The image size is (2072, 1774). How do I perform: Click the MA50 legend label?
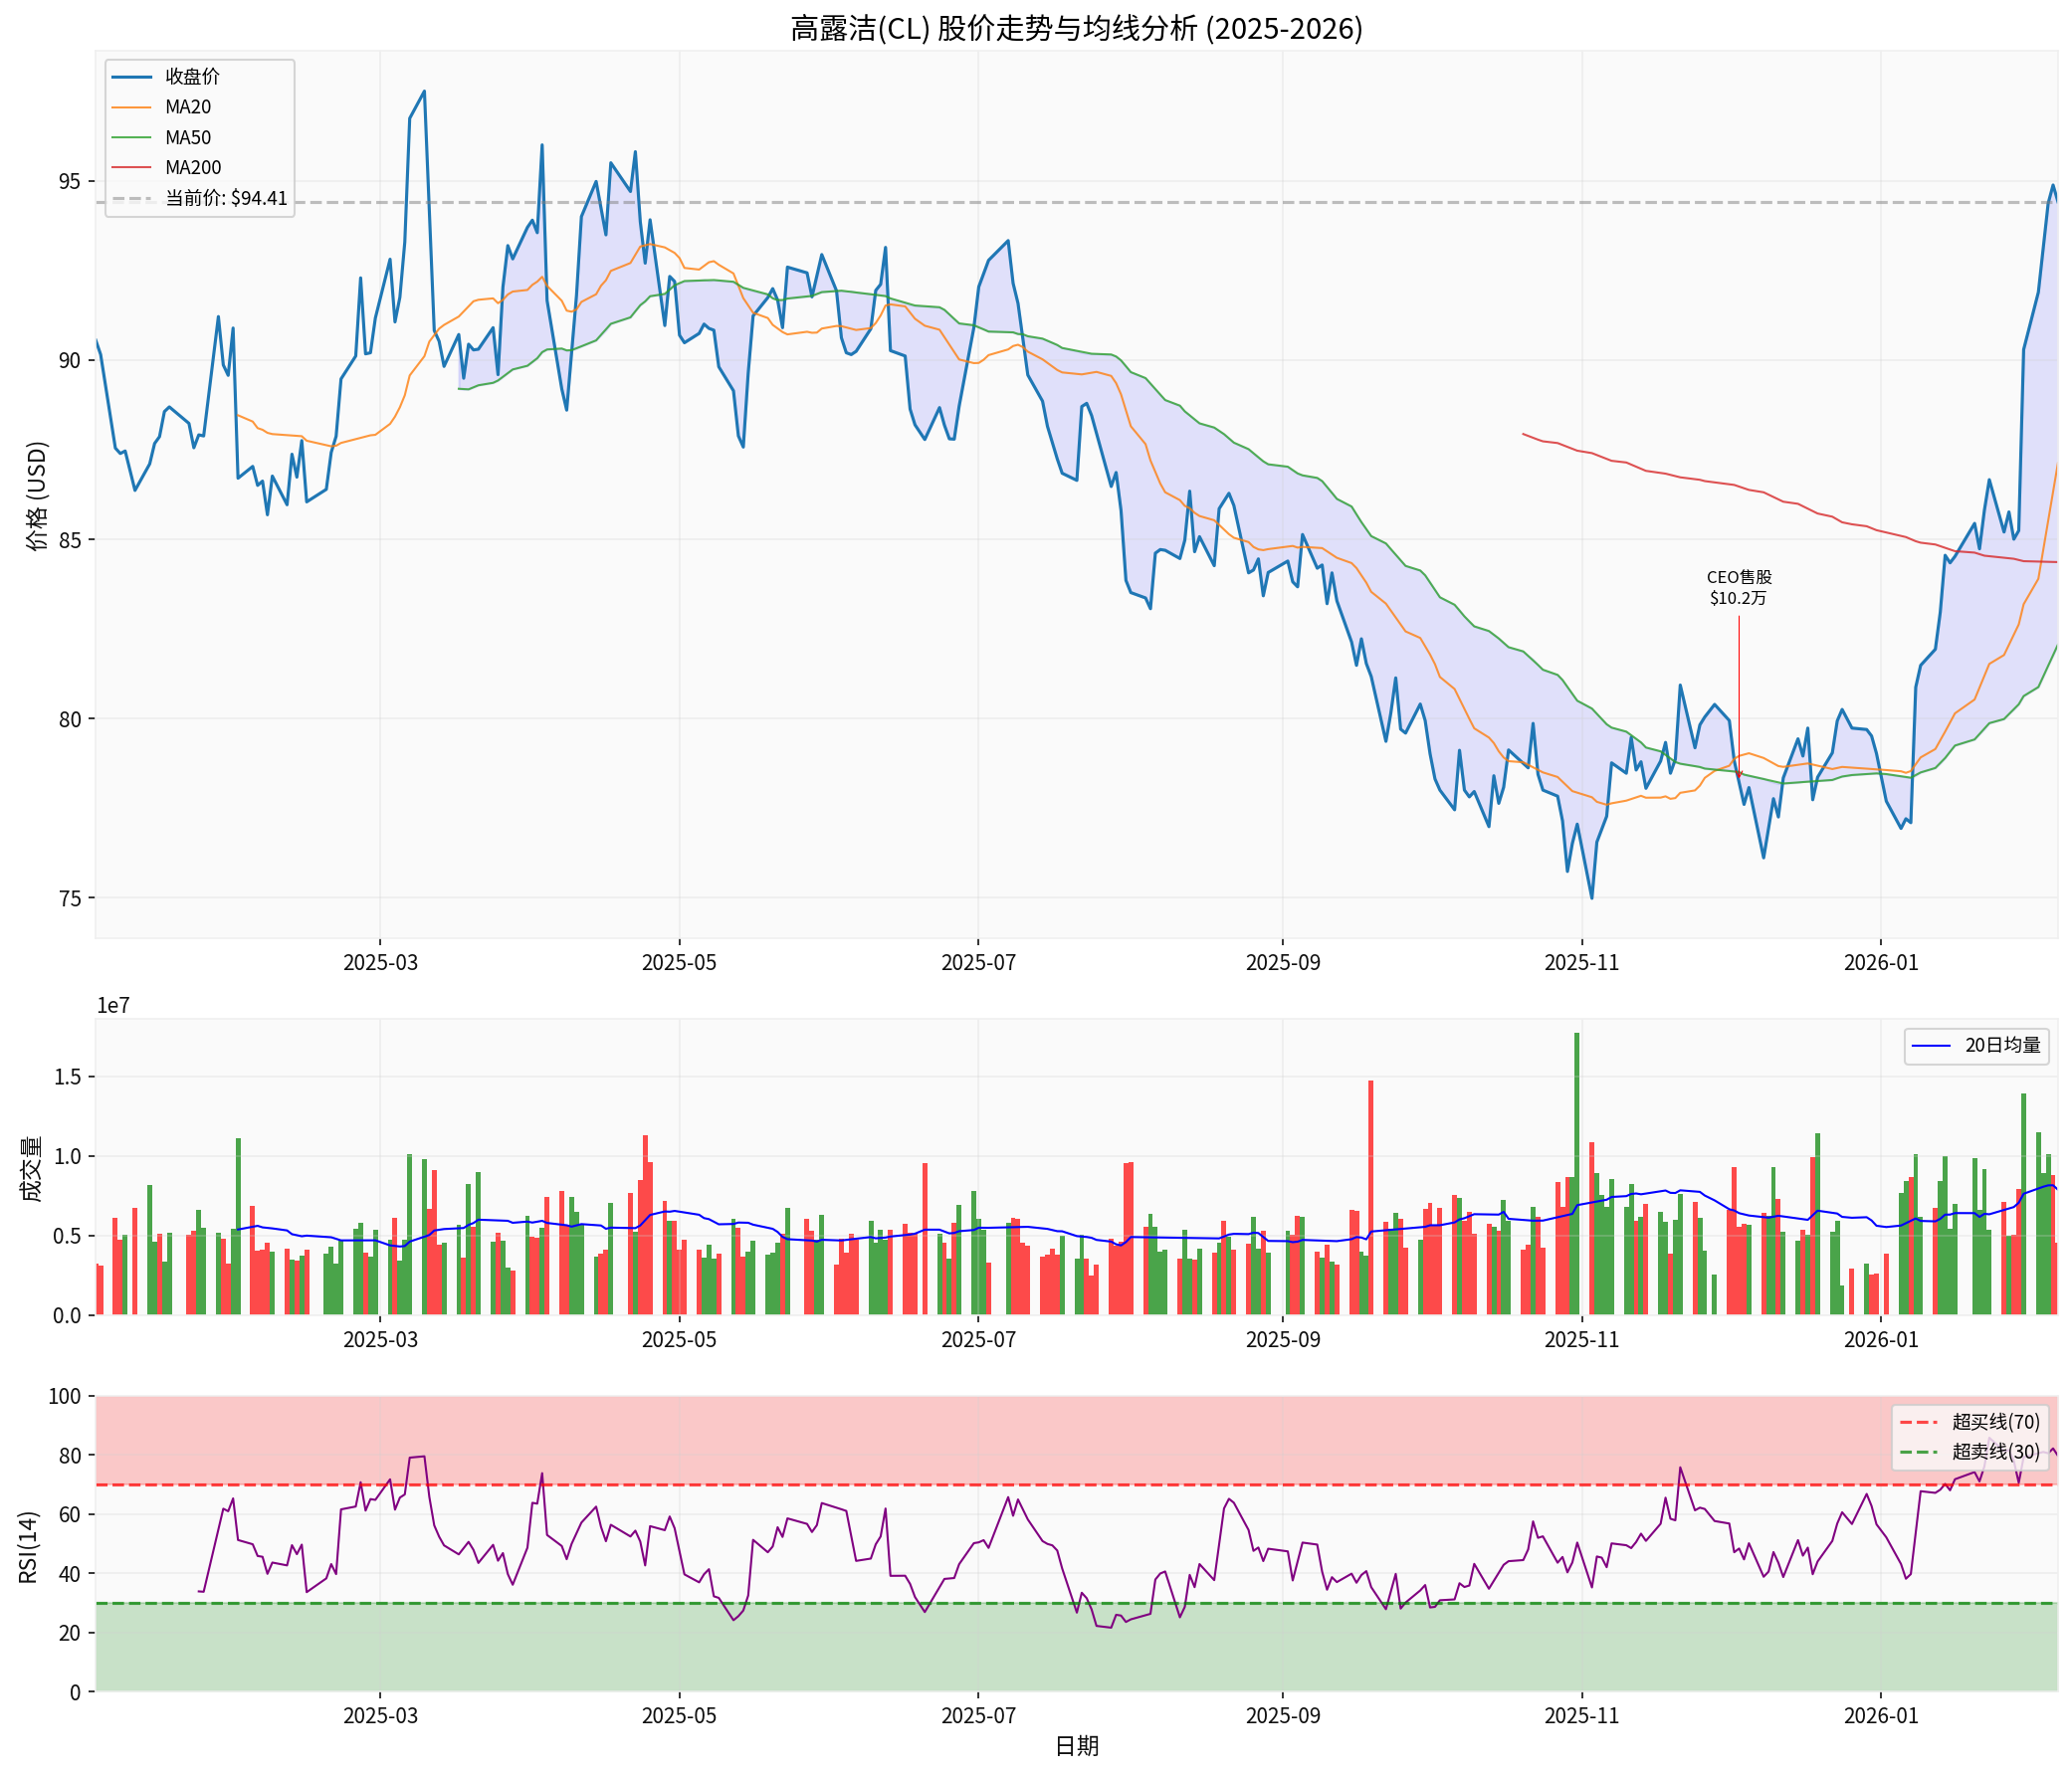tap(188, 137)
